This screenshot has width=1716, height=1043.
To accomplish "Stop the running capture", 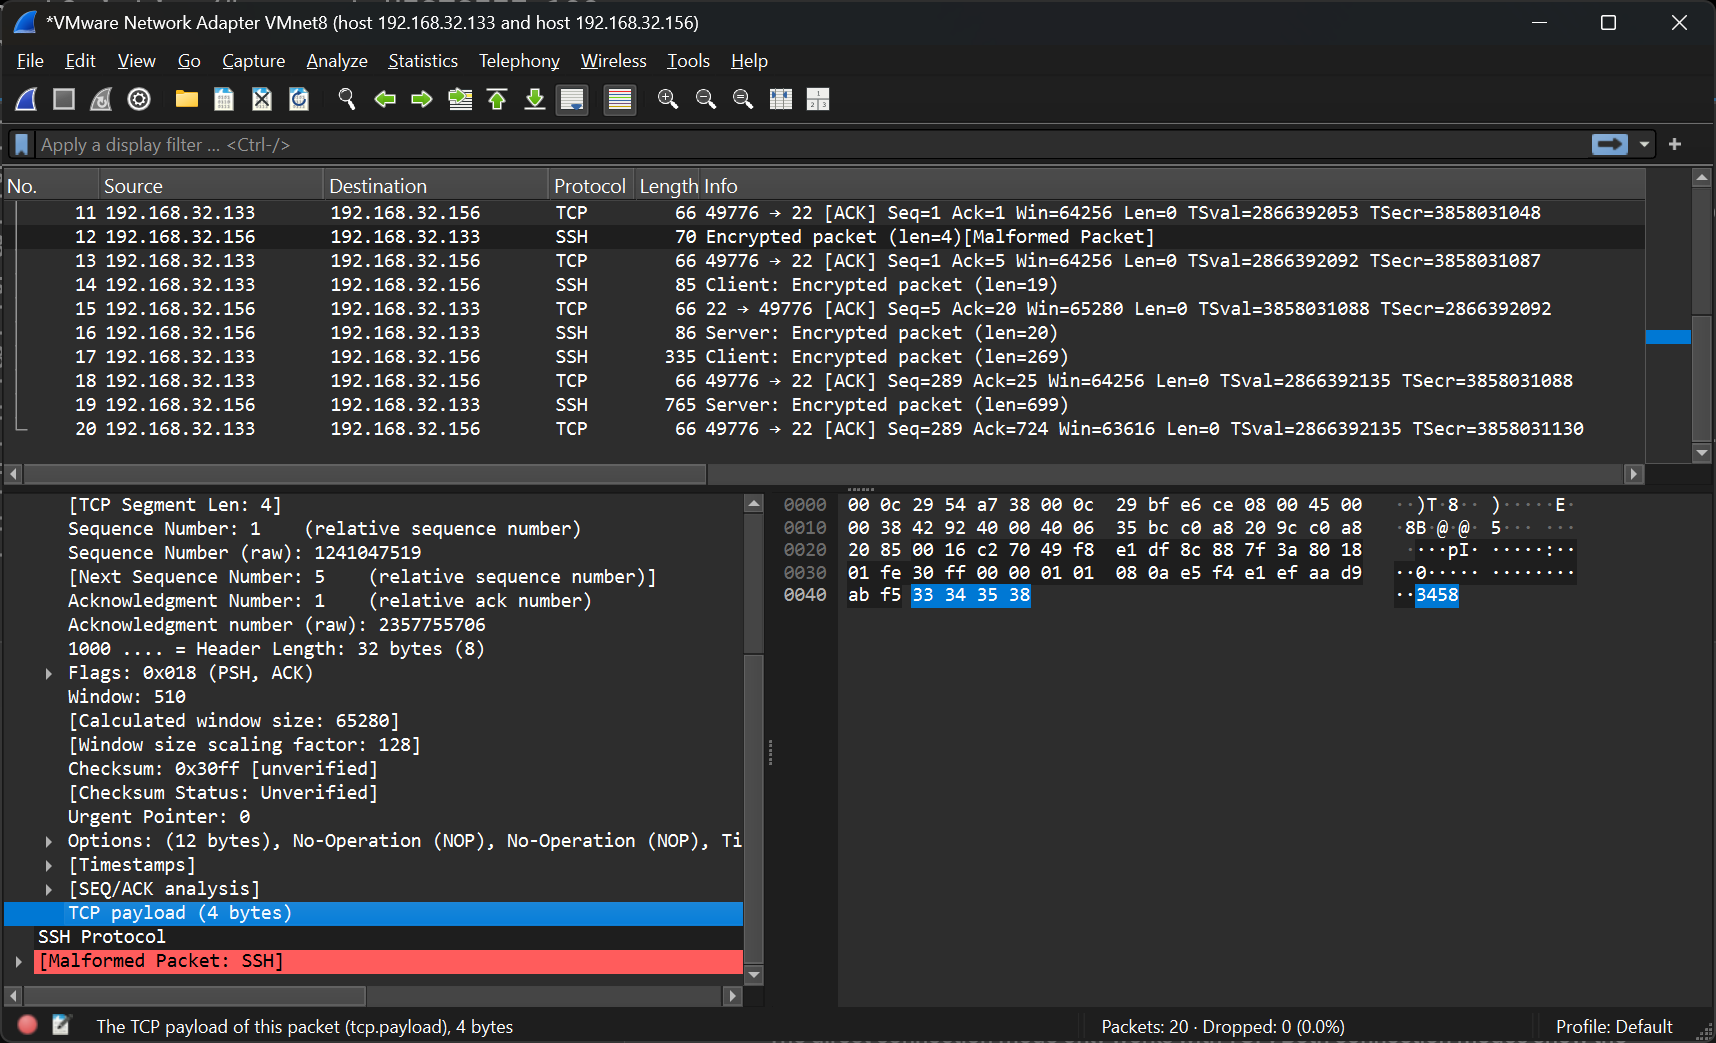I will (x=64, y=99).
